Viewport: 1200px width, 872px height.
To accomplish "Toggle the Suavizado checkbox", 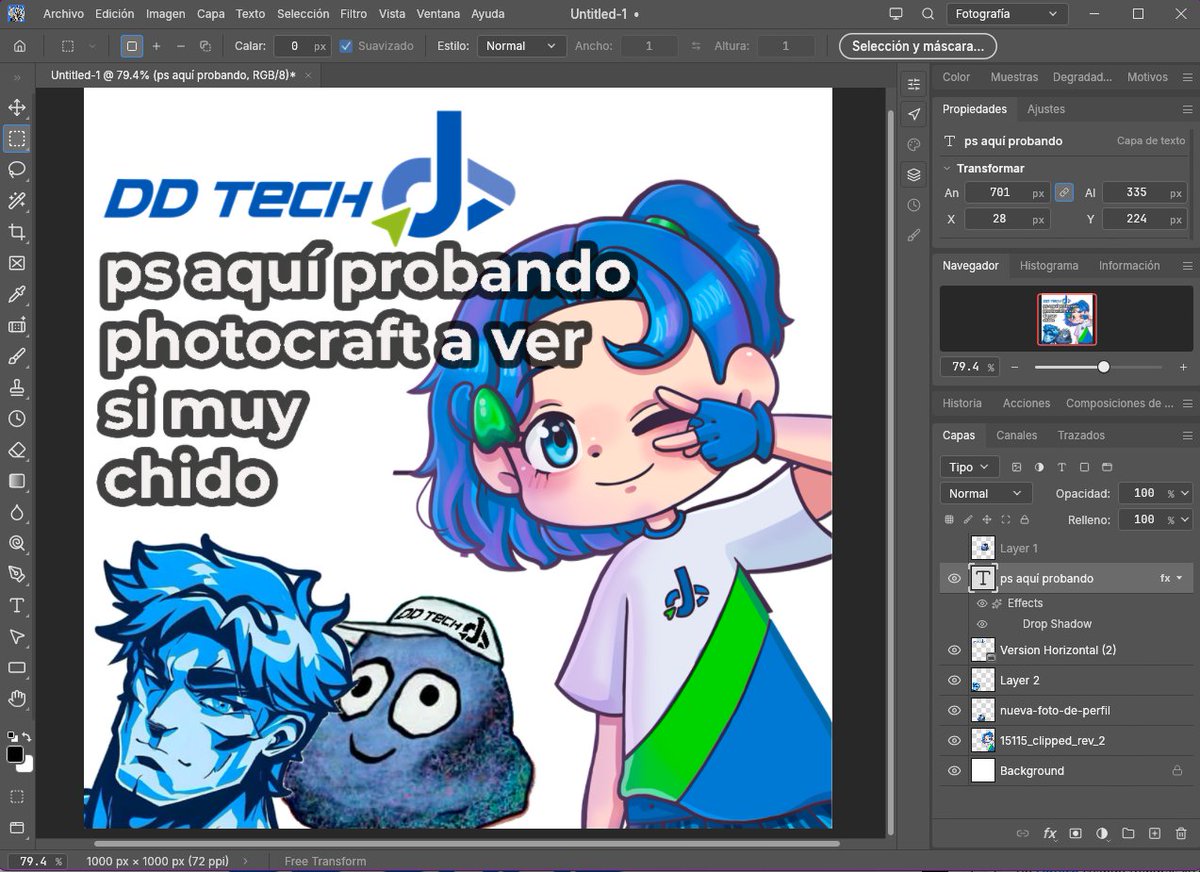I will click(346, 46).
